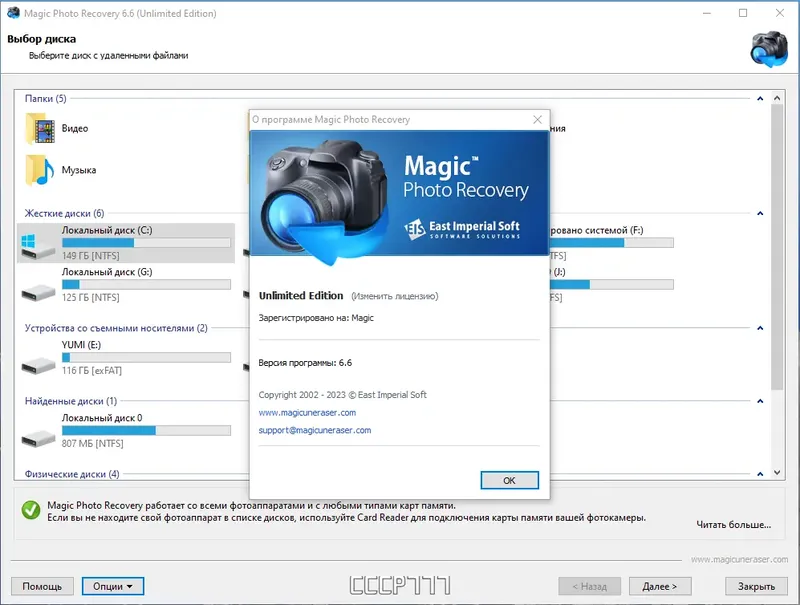This screenshot has width=800, height=605.
Task: Select the YUMI (E:) drive icon
Action: click(x=38, y=365)
